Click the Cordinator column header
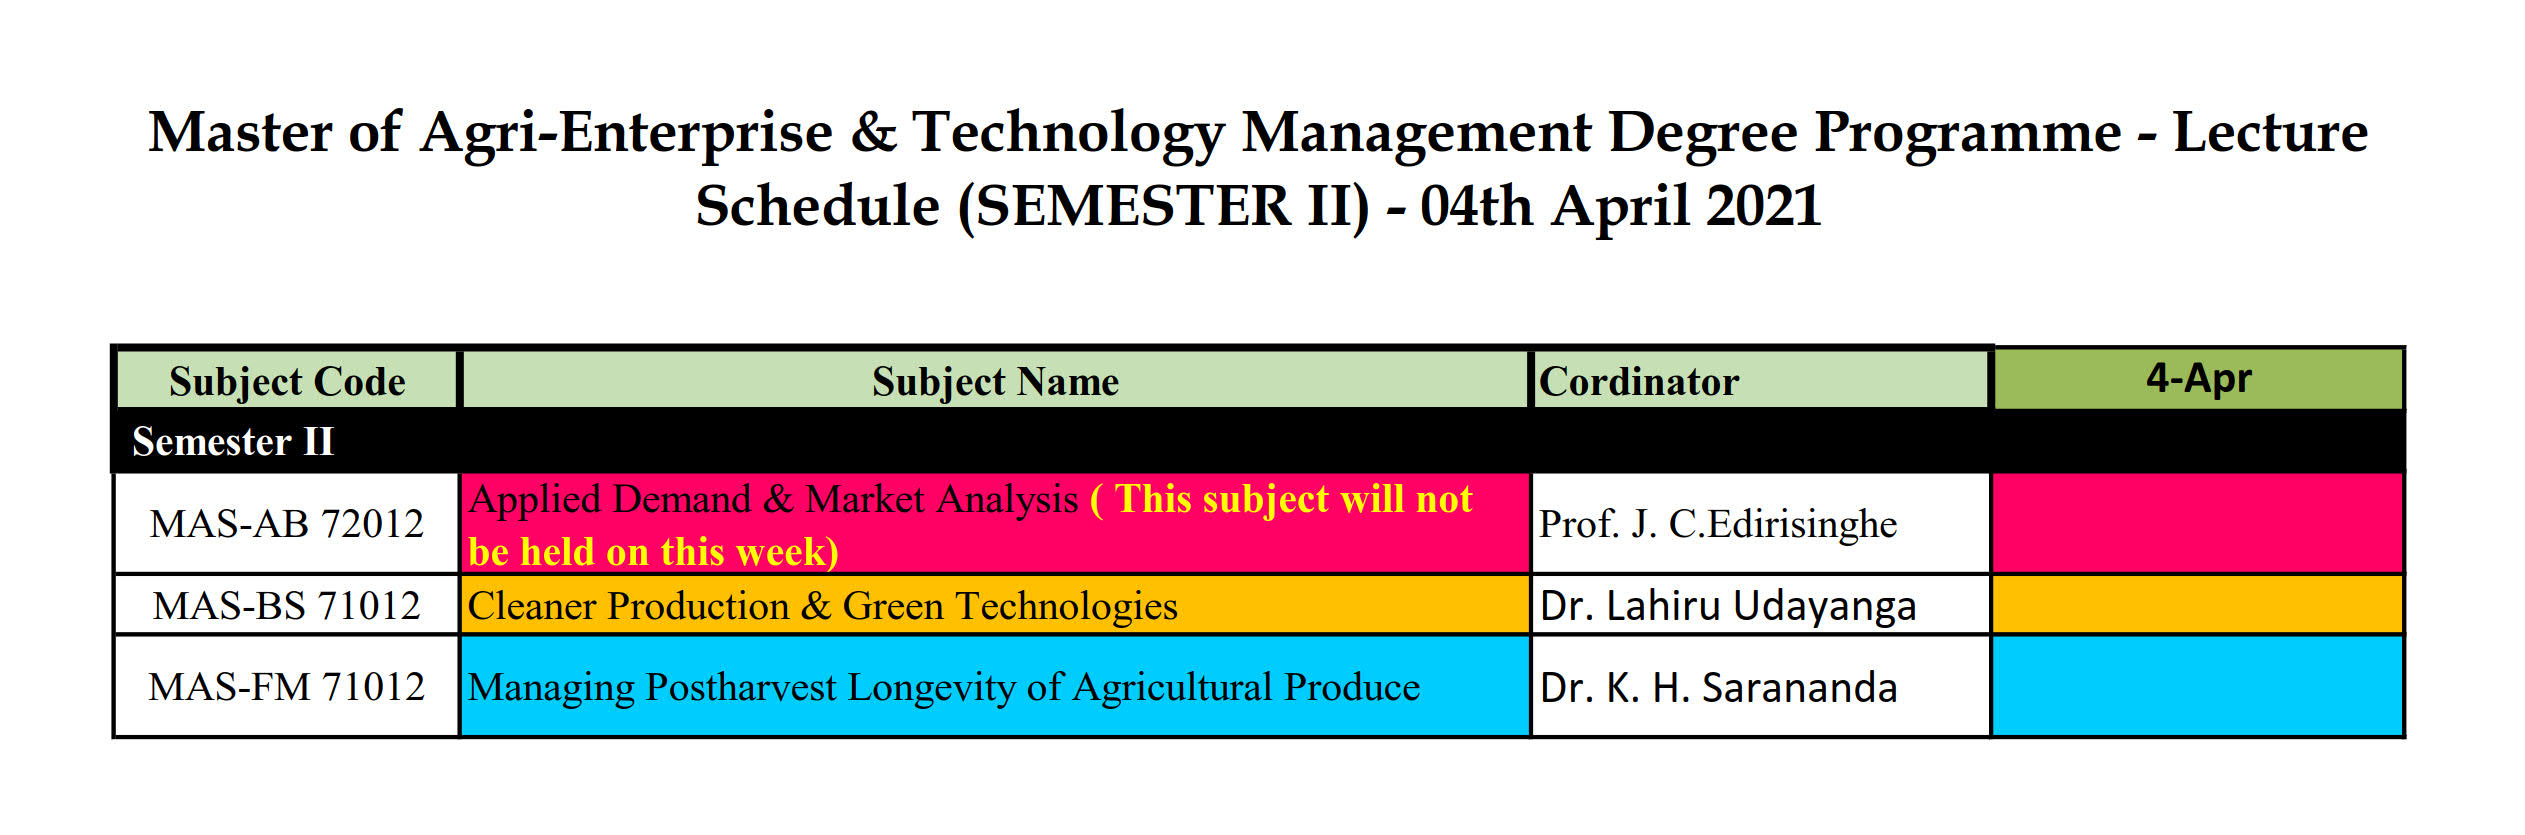 point(1640,381)
